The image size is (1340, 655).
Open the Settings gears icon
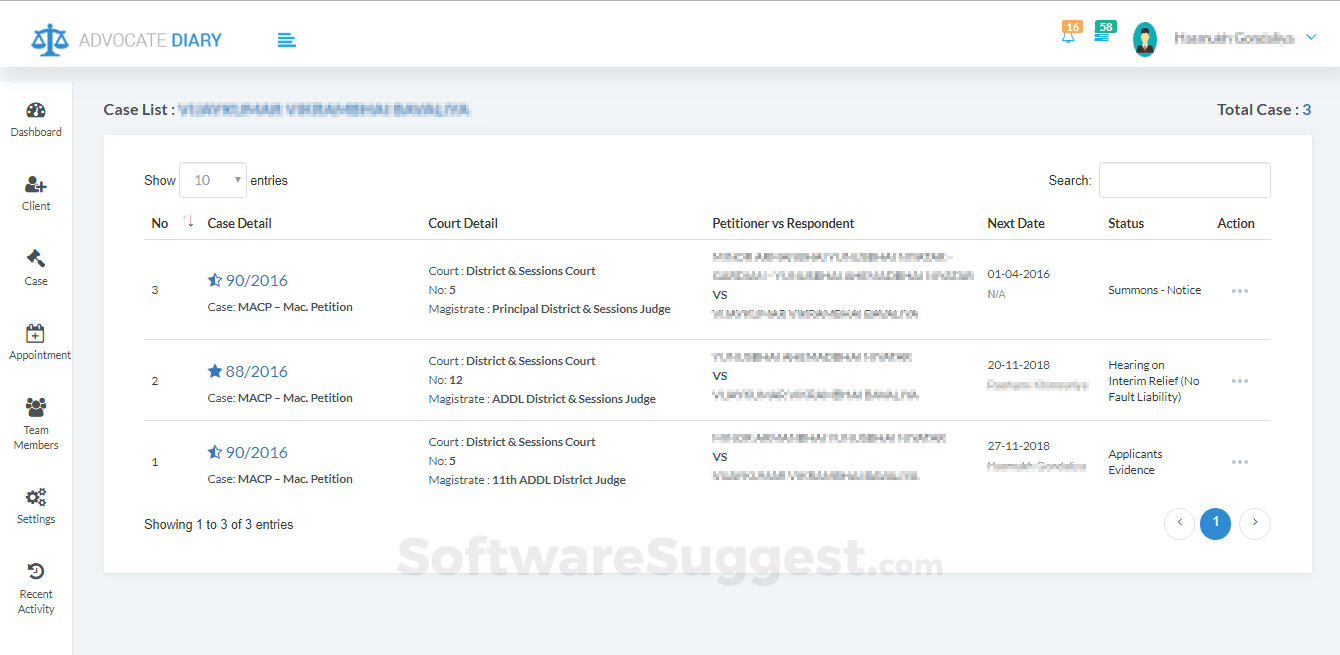coord(36,497)
